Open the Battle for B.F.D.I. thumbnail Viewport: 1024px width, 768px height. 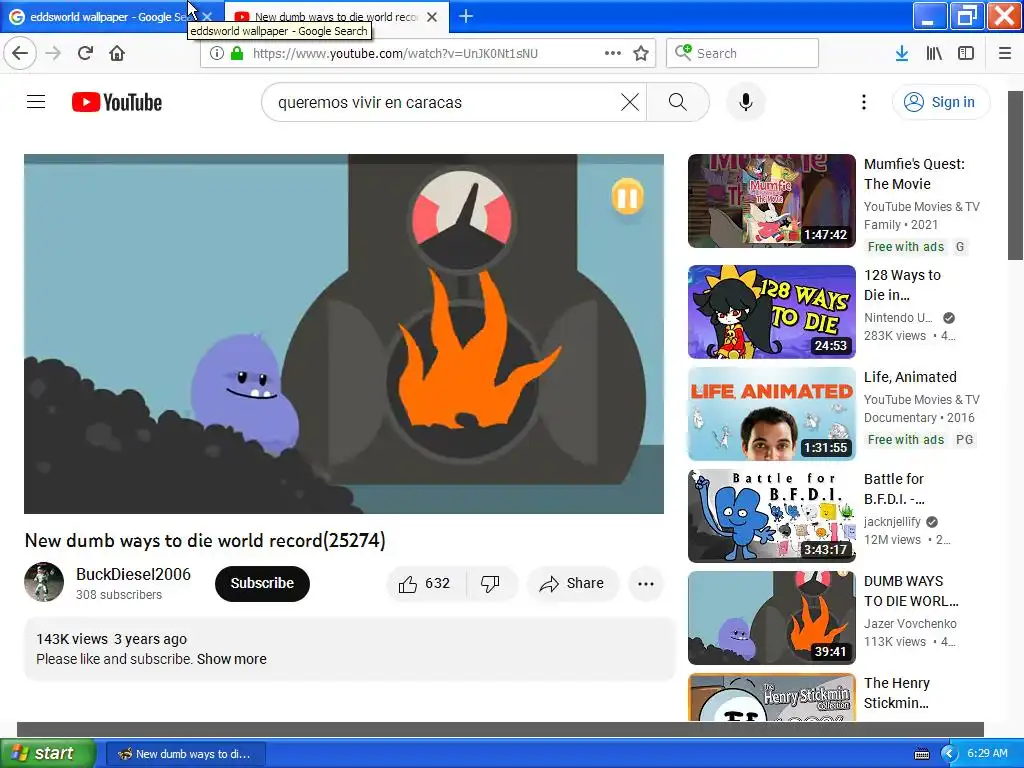771,515
